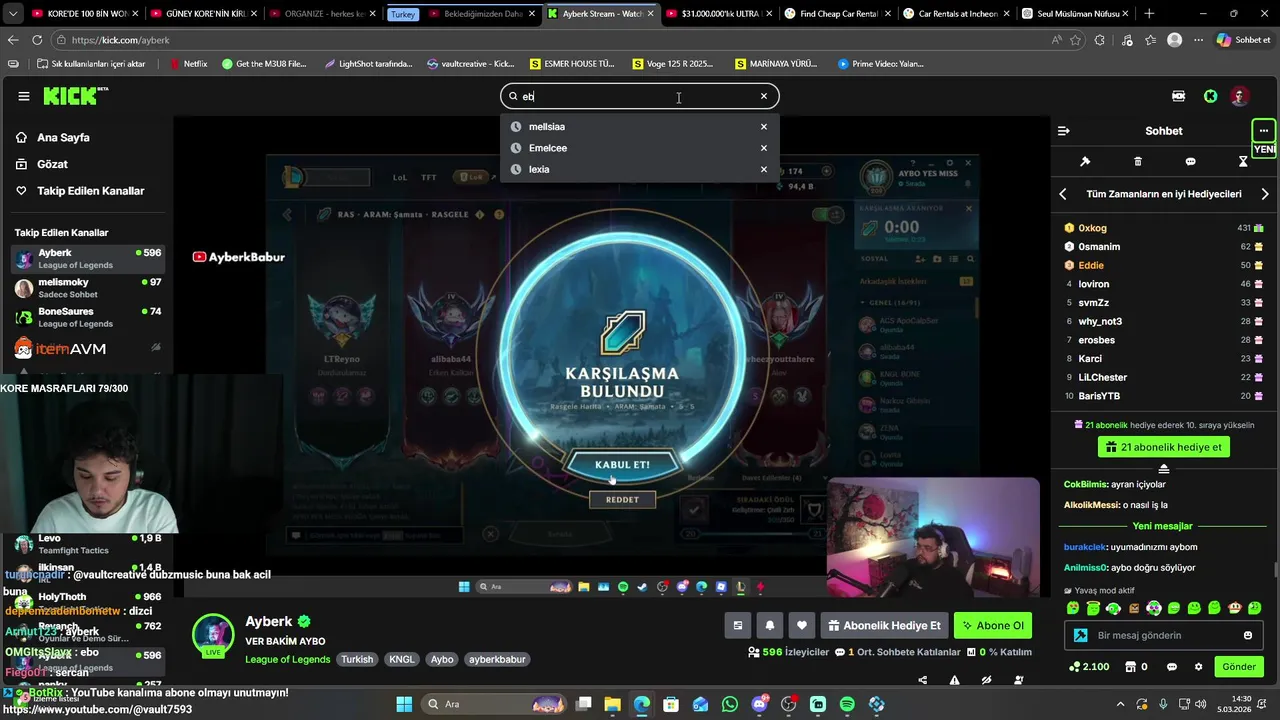The image size is (1280, 720).
Task: Open the Ayberk channel avatar
Action: click(x=213, y=635)
